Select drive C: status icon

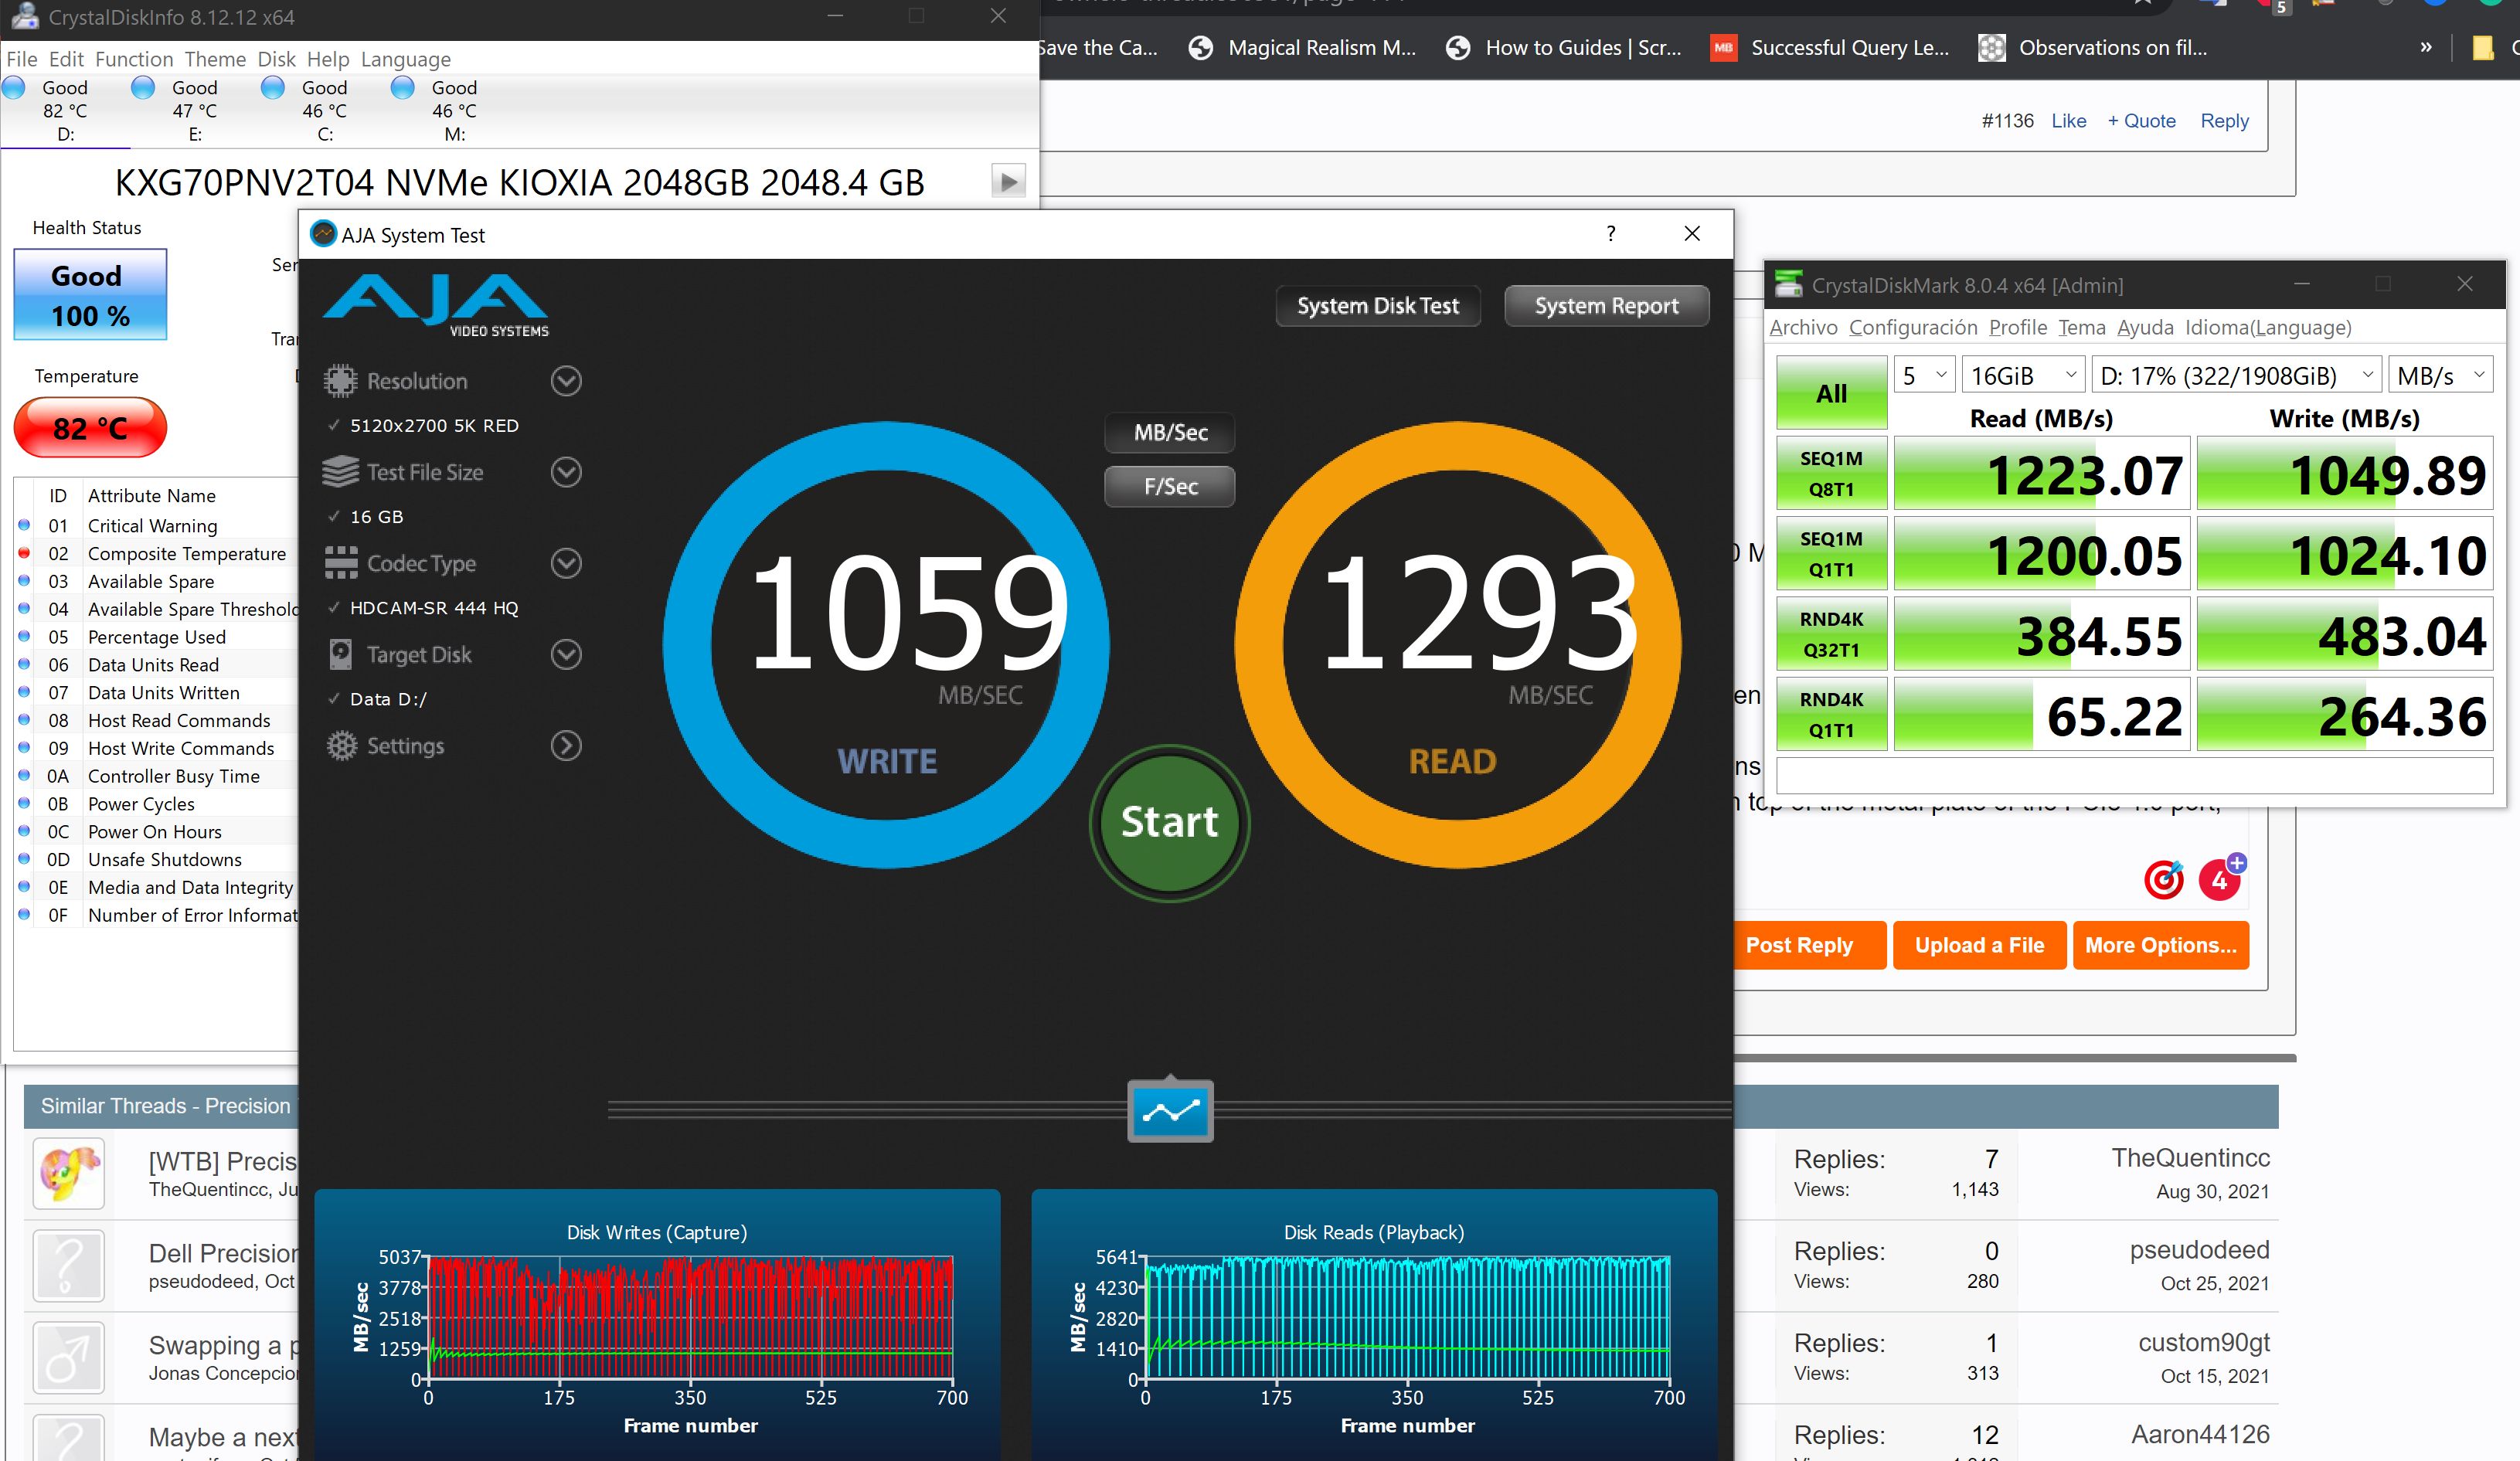pyautogui.click(x=272, y=88)
